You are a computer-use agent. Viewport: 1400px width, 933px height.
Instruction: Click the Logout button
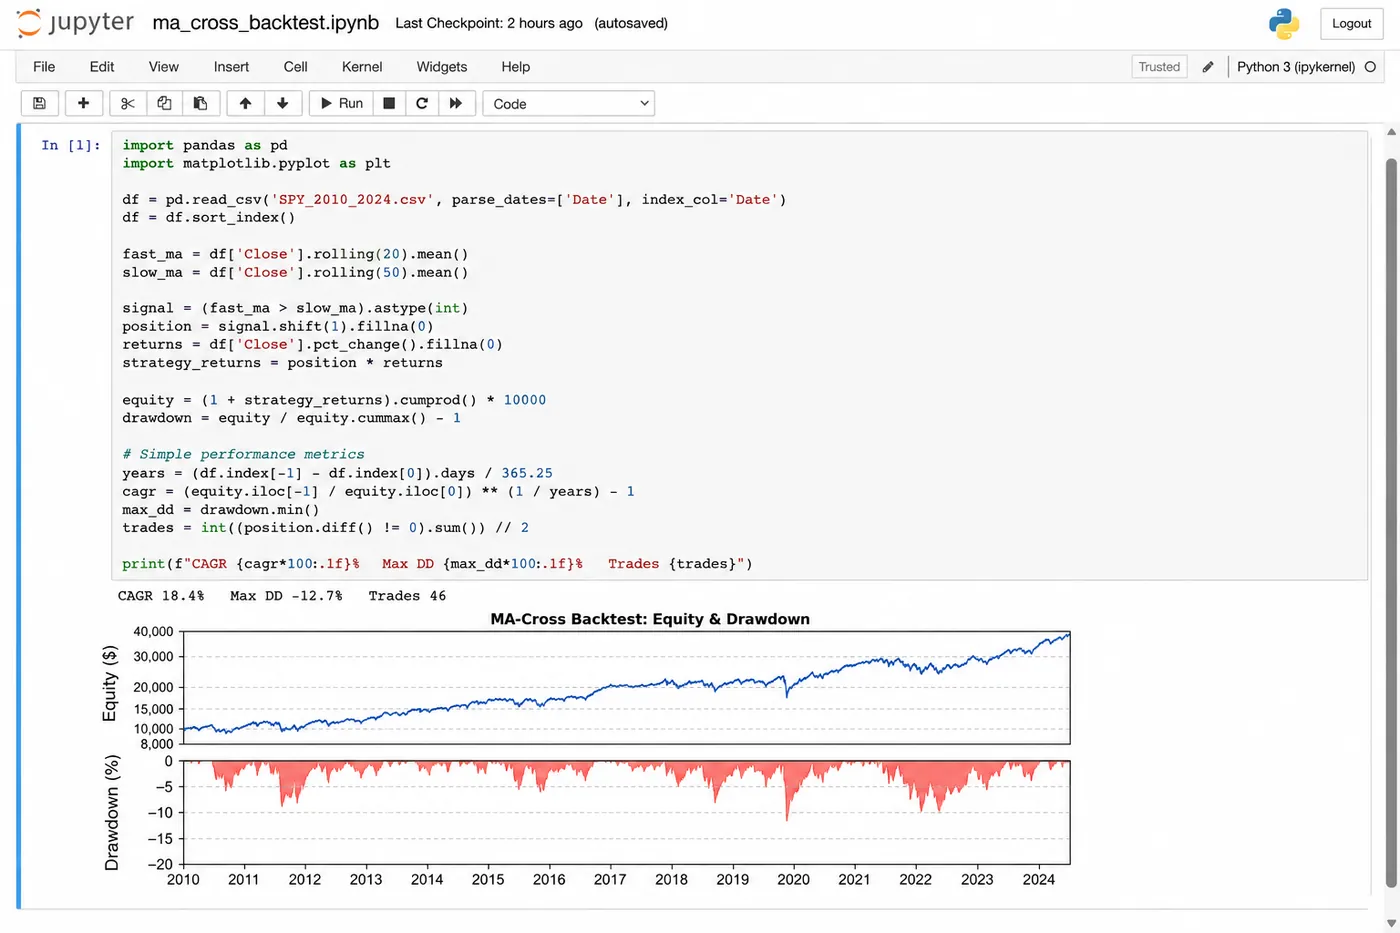click(1351, 23)
